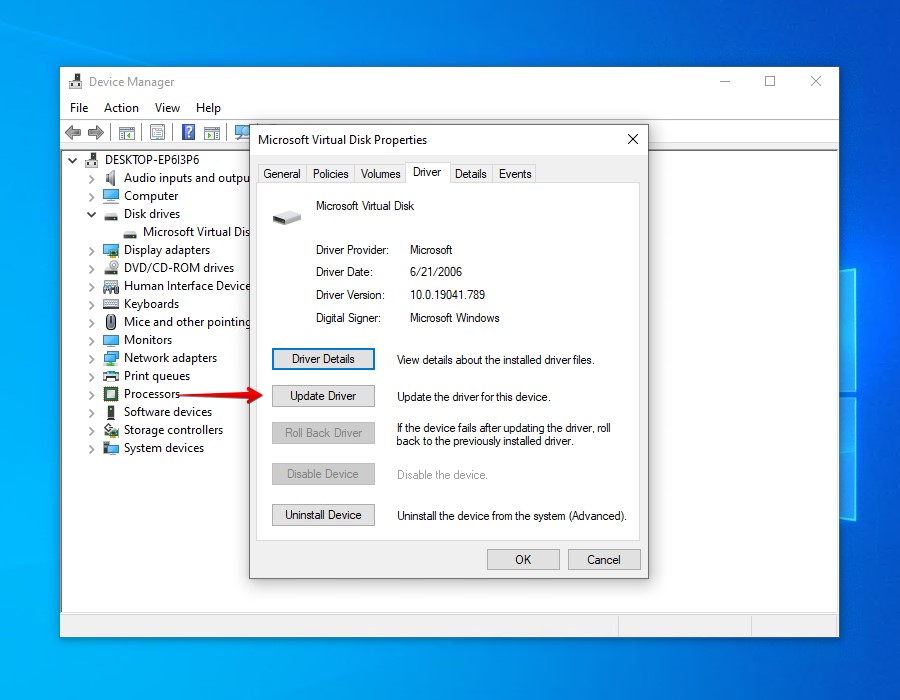This screenshot has height=700, width=900.
Task: Click the Back arrow in Device Manager toolbar
Action: coord(73,133)
